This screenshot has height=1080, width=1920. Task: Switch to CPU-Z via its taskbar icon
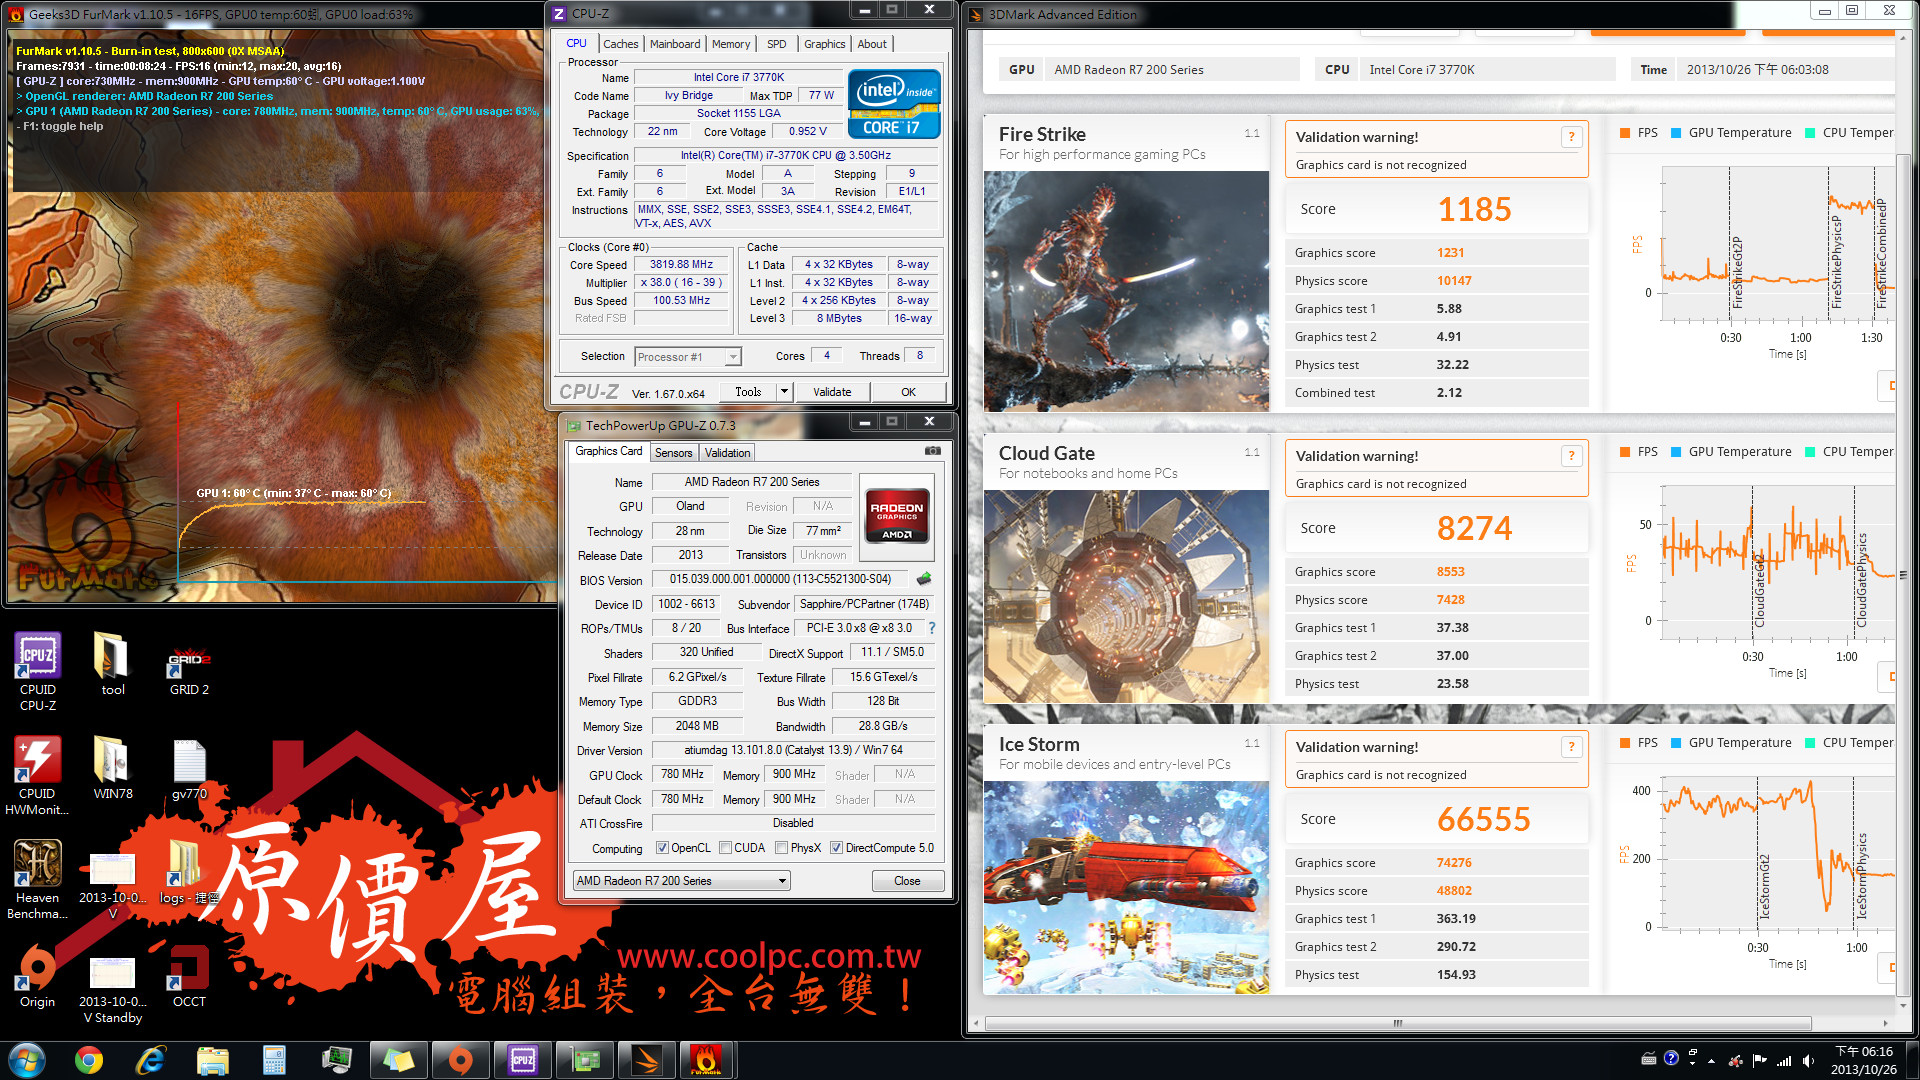(523, 1060)
